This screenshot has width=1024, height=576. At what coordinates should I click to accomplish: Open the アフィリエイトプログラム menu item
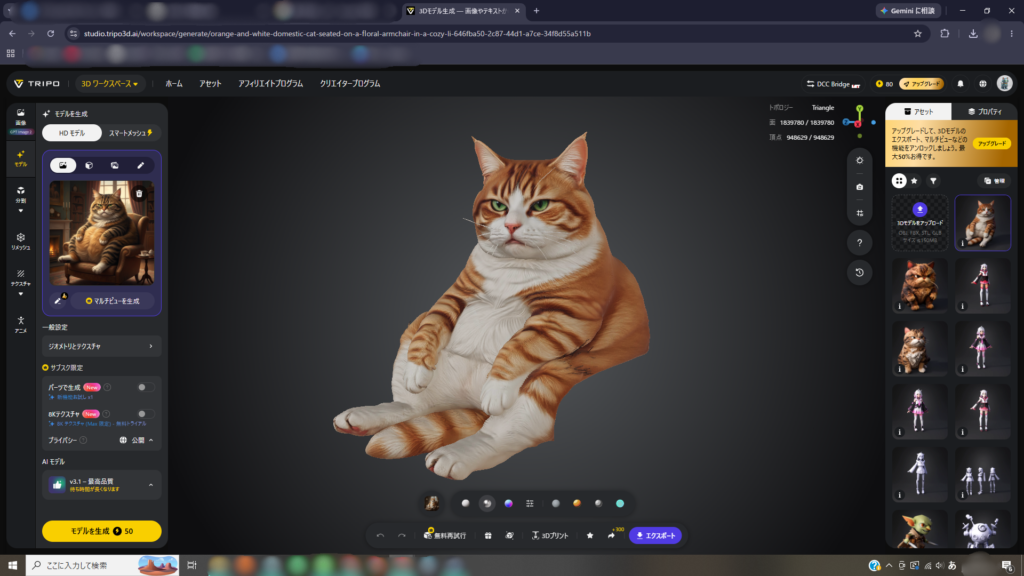click(270, 84)
